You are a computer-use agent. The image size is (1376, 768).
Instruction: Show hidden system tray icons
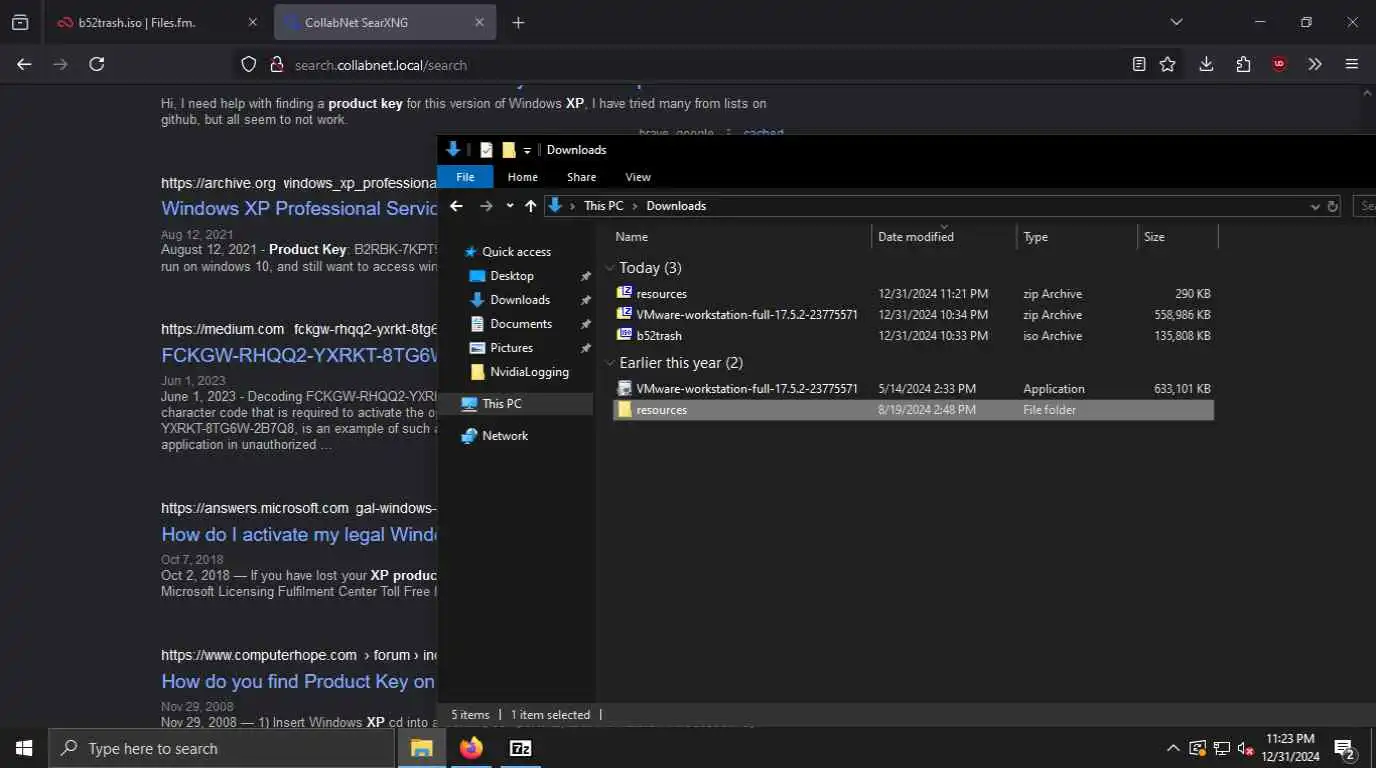pyautogui.click(x=1173, y=748)
